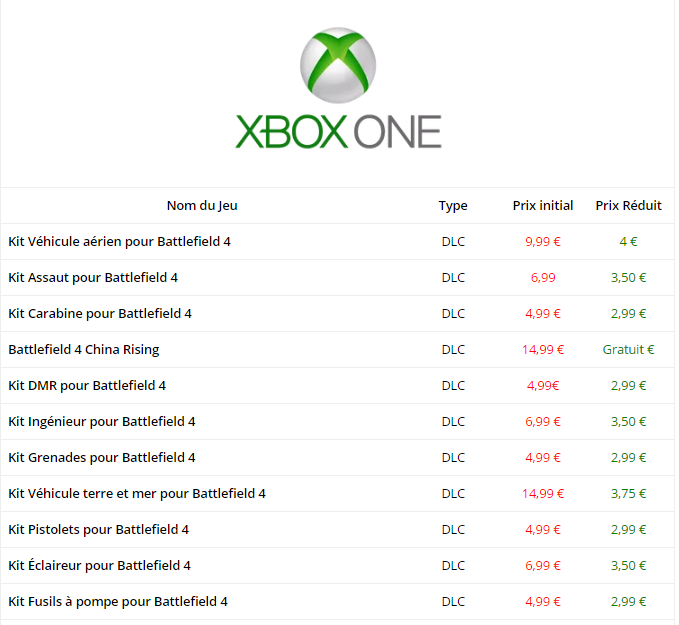The image size is (679, 625).
Task: Open Kit Fusils à pompe pour Battlefield 4
Action: 118,601
